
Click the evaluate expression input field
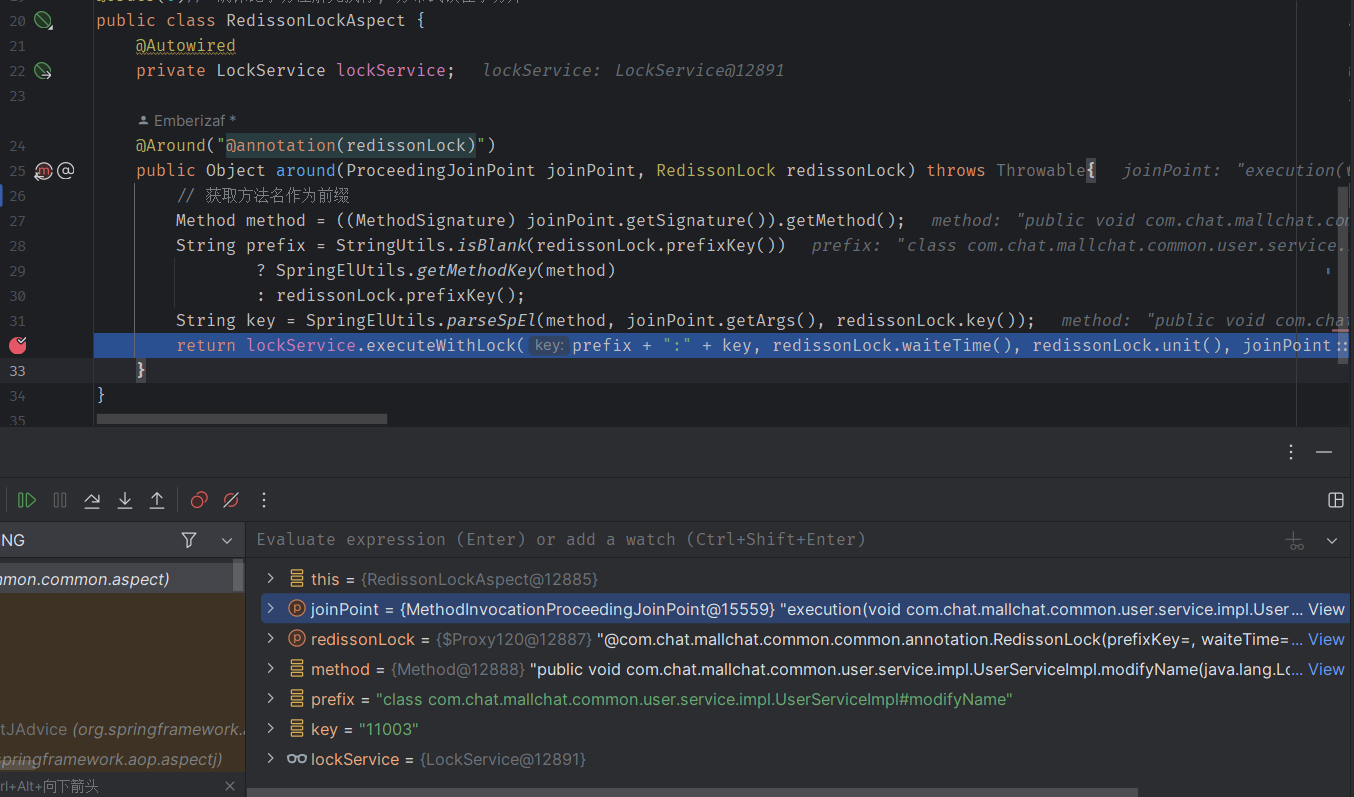765,540
